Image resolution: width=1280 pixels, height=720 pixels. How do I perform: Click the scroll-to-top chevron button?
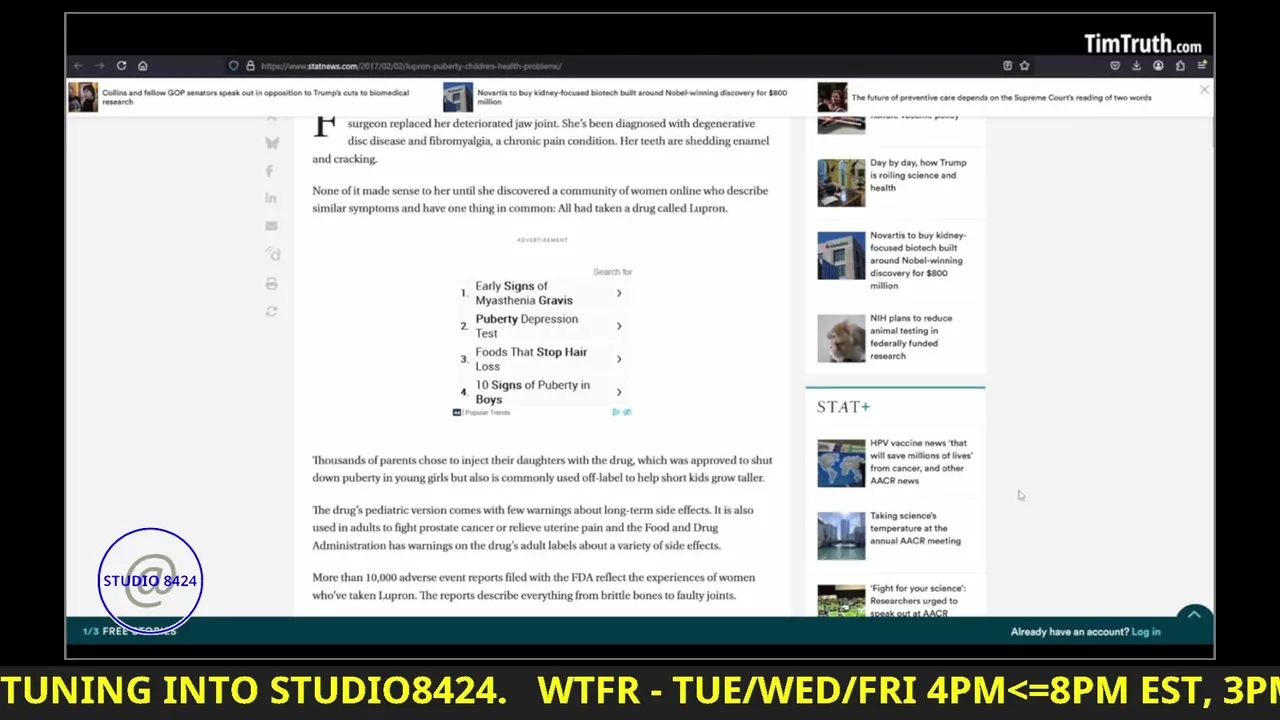1193,616
